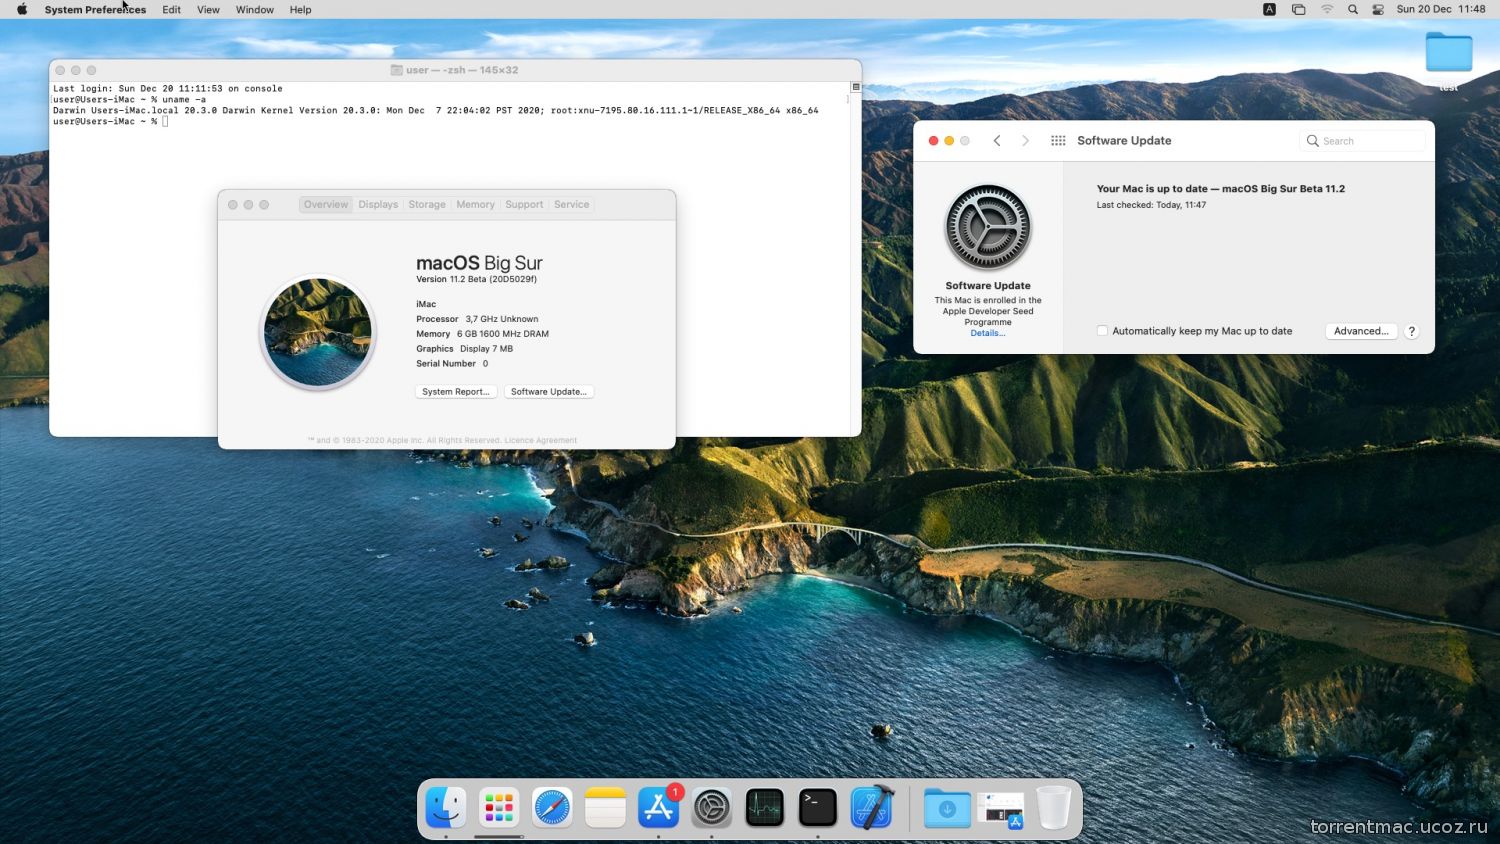Click the Terminal scroll indicator icon
Image resolution: width=1500 pixels, height=844 pixels.
click(x=856, y=88)
